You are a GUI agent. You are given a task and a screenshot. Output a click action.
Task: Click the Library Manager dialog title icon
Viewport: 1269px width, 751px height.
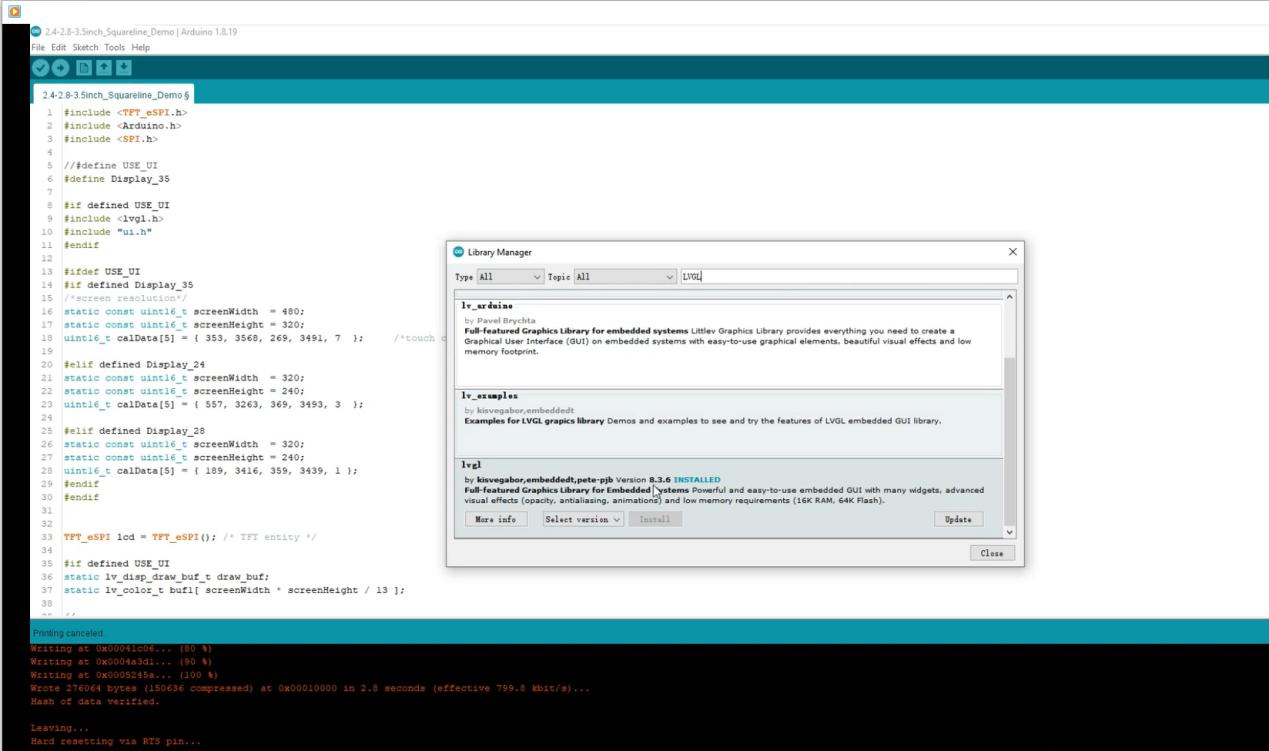click(x=459, y=252)
